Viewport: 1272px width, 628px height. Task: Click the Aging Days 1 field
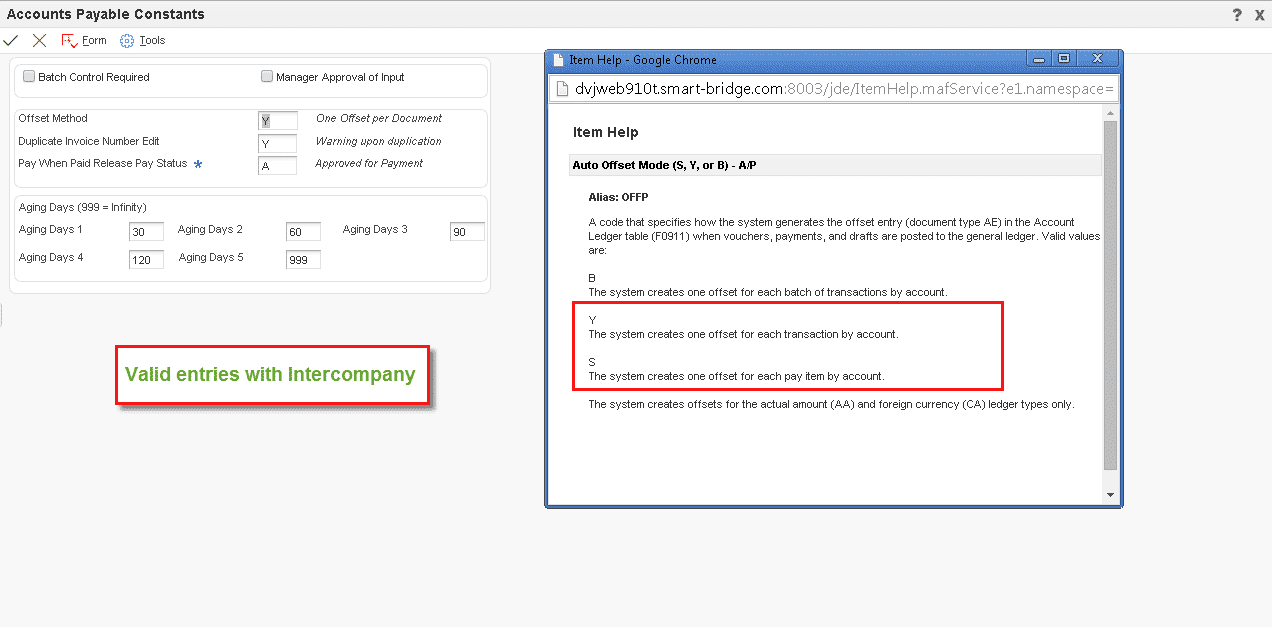146,232
